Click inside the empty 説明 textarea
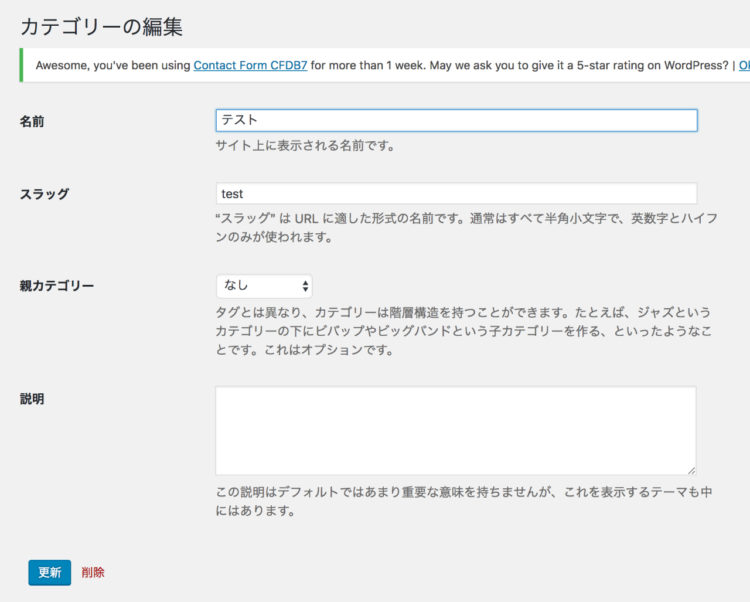Image resolution: width=750 pixels, height=602 pixels. (456, 430)
